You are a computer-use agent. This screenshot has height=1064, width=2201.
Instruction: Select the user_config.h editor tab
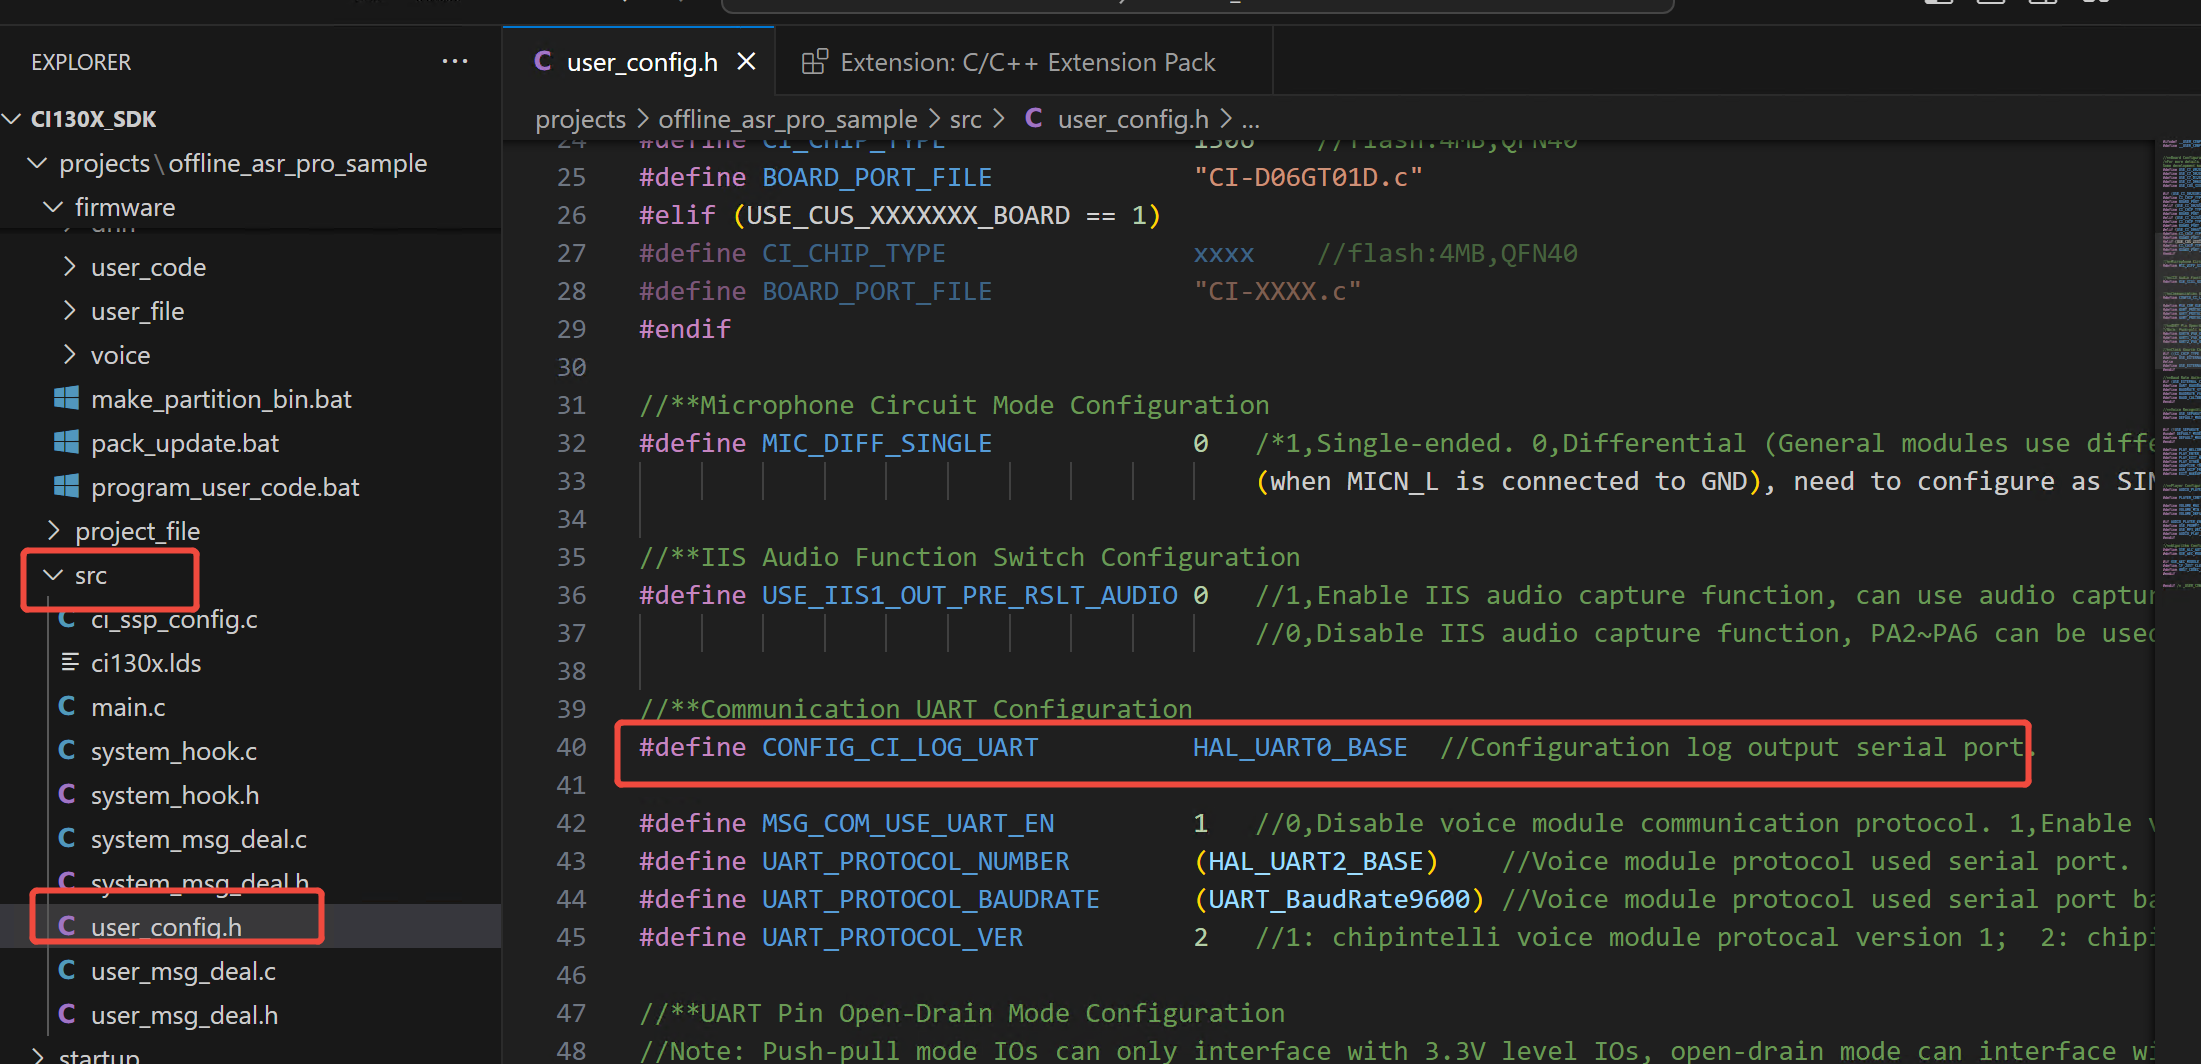coord(641,61)
